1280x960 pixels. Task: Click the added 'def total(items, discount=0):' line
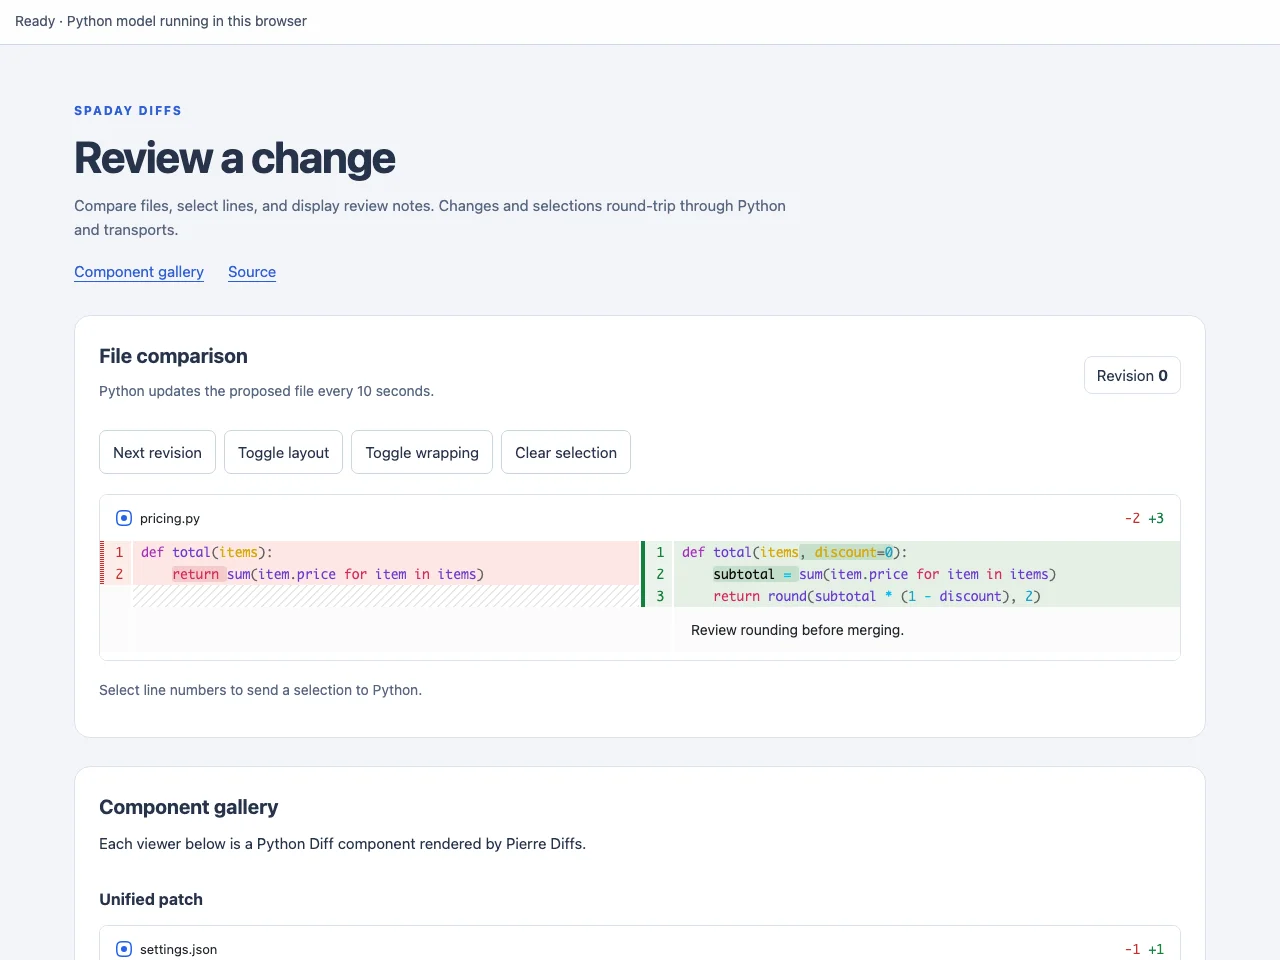point(927,552)
